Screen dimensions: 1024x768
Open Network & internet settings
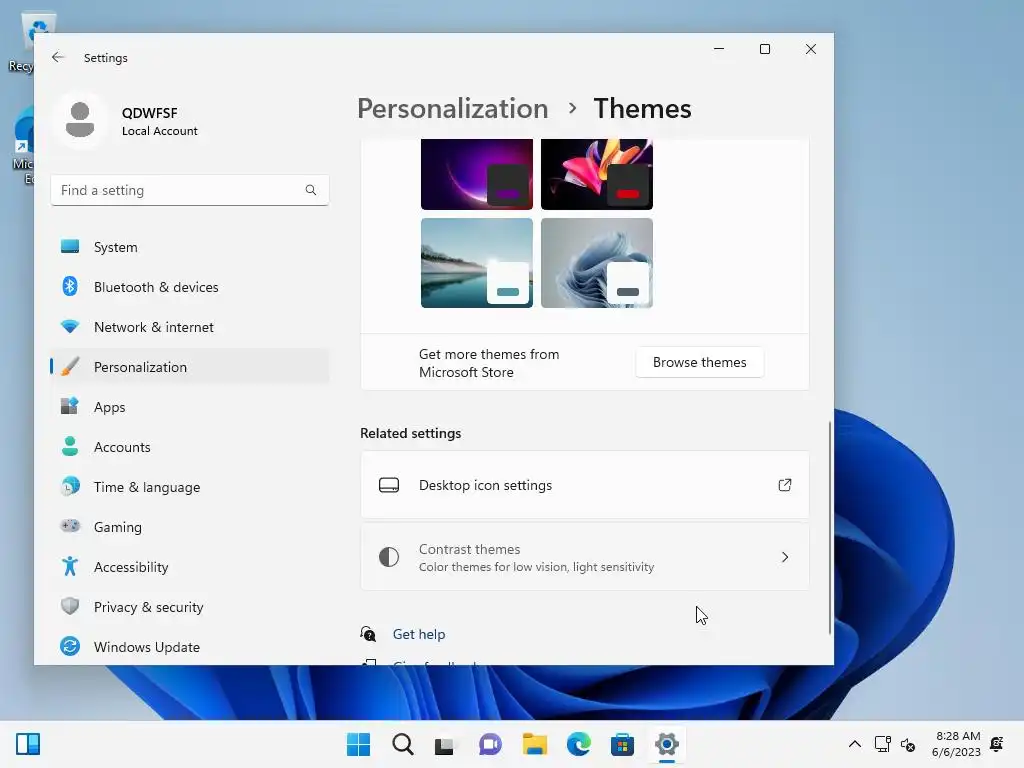pos(190,327)
